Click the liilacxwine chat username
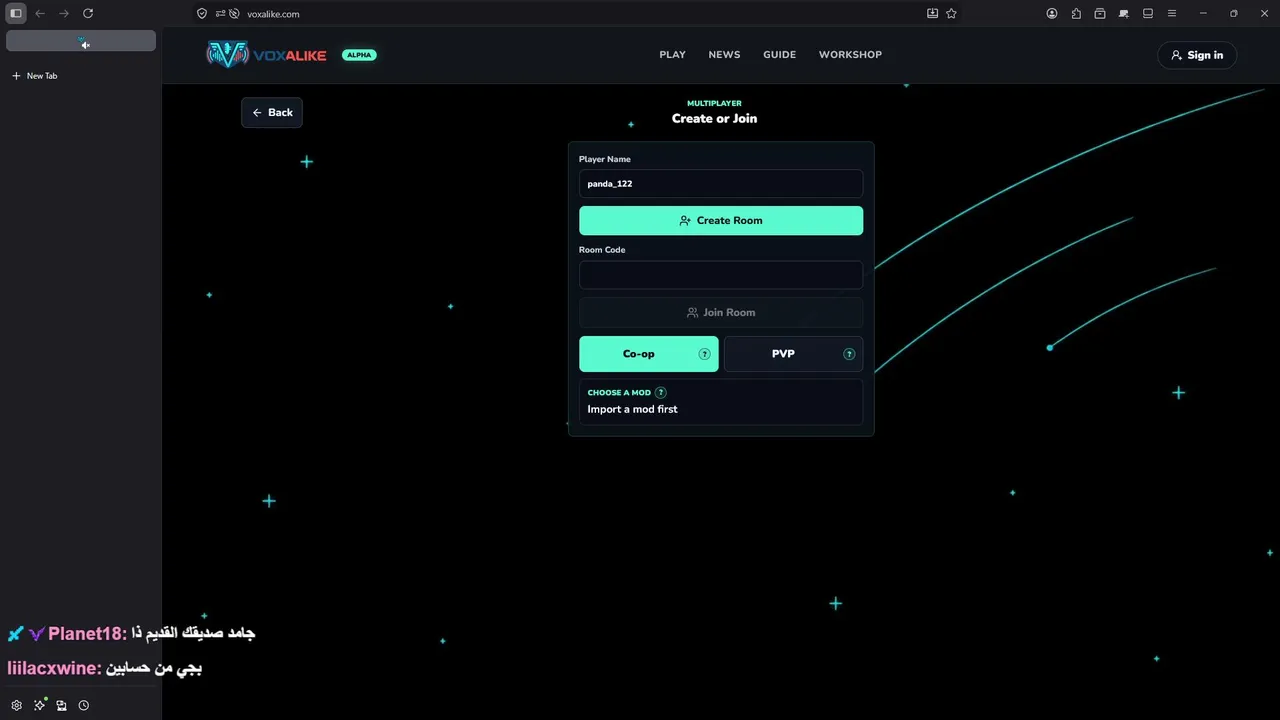Image resolution: width=1280 pixels, height=720 pixels. [54, 668]
